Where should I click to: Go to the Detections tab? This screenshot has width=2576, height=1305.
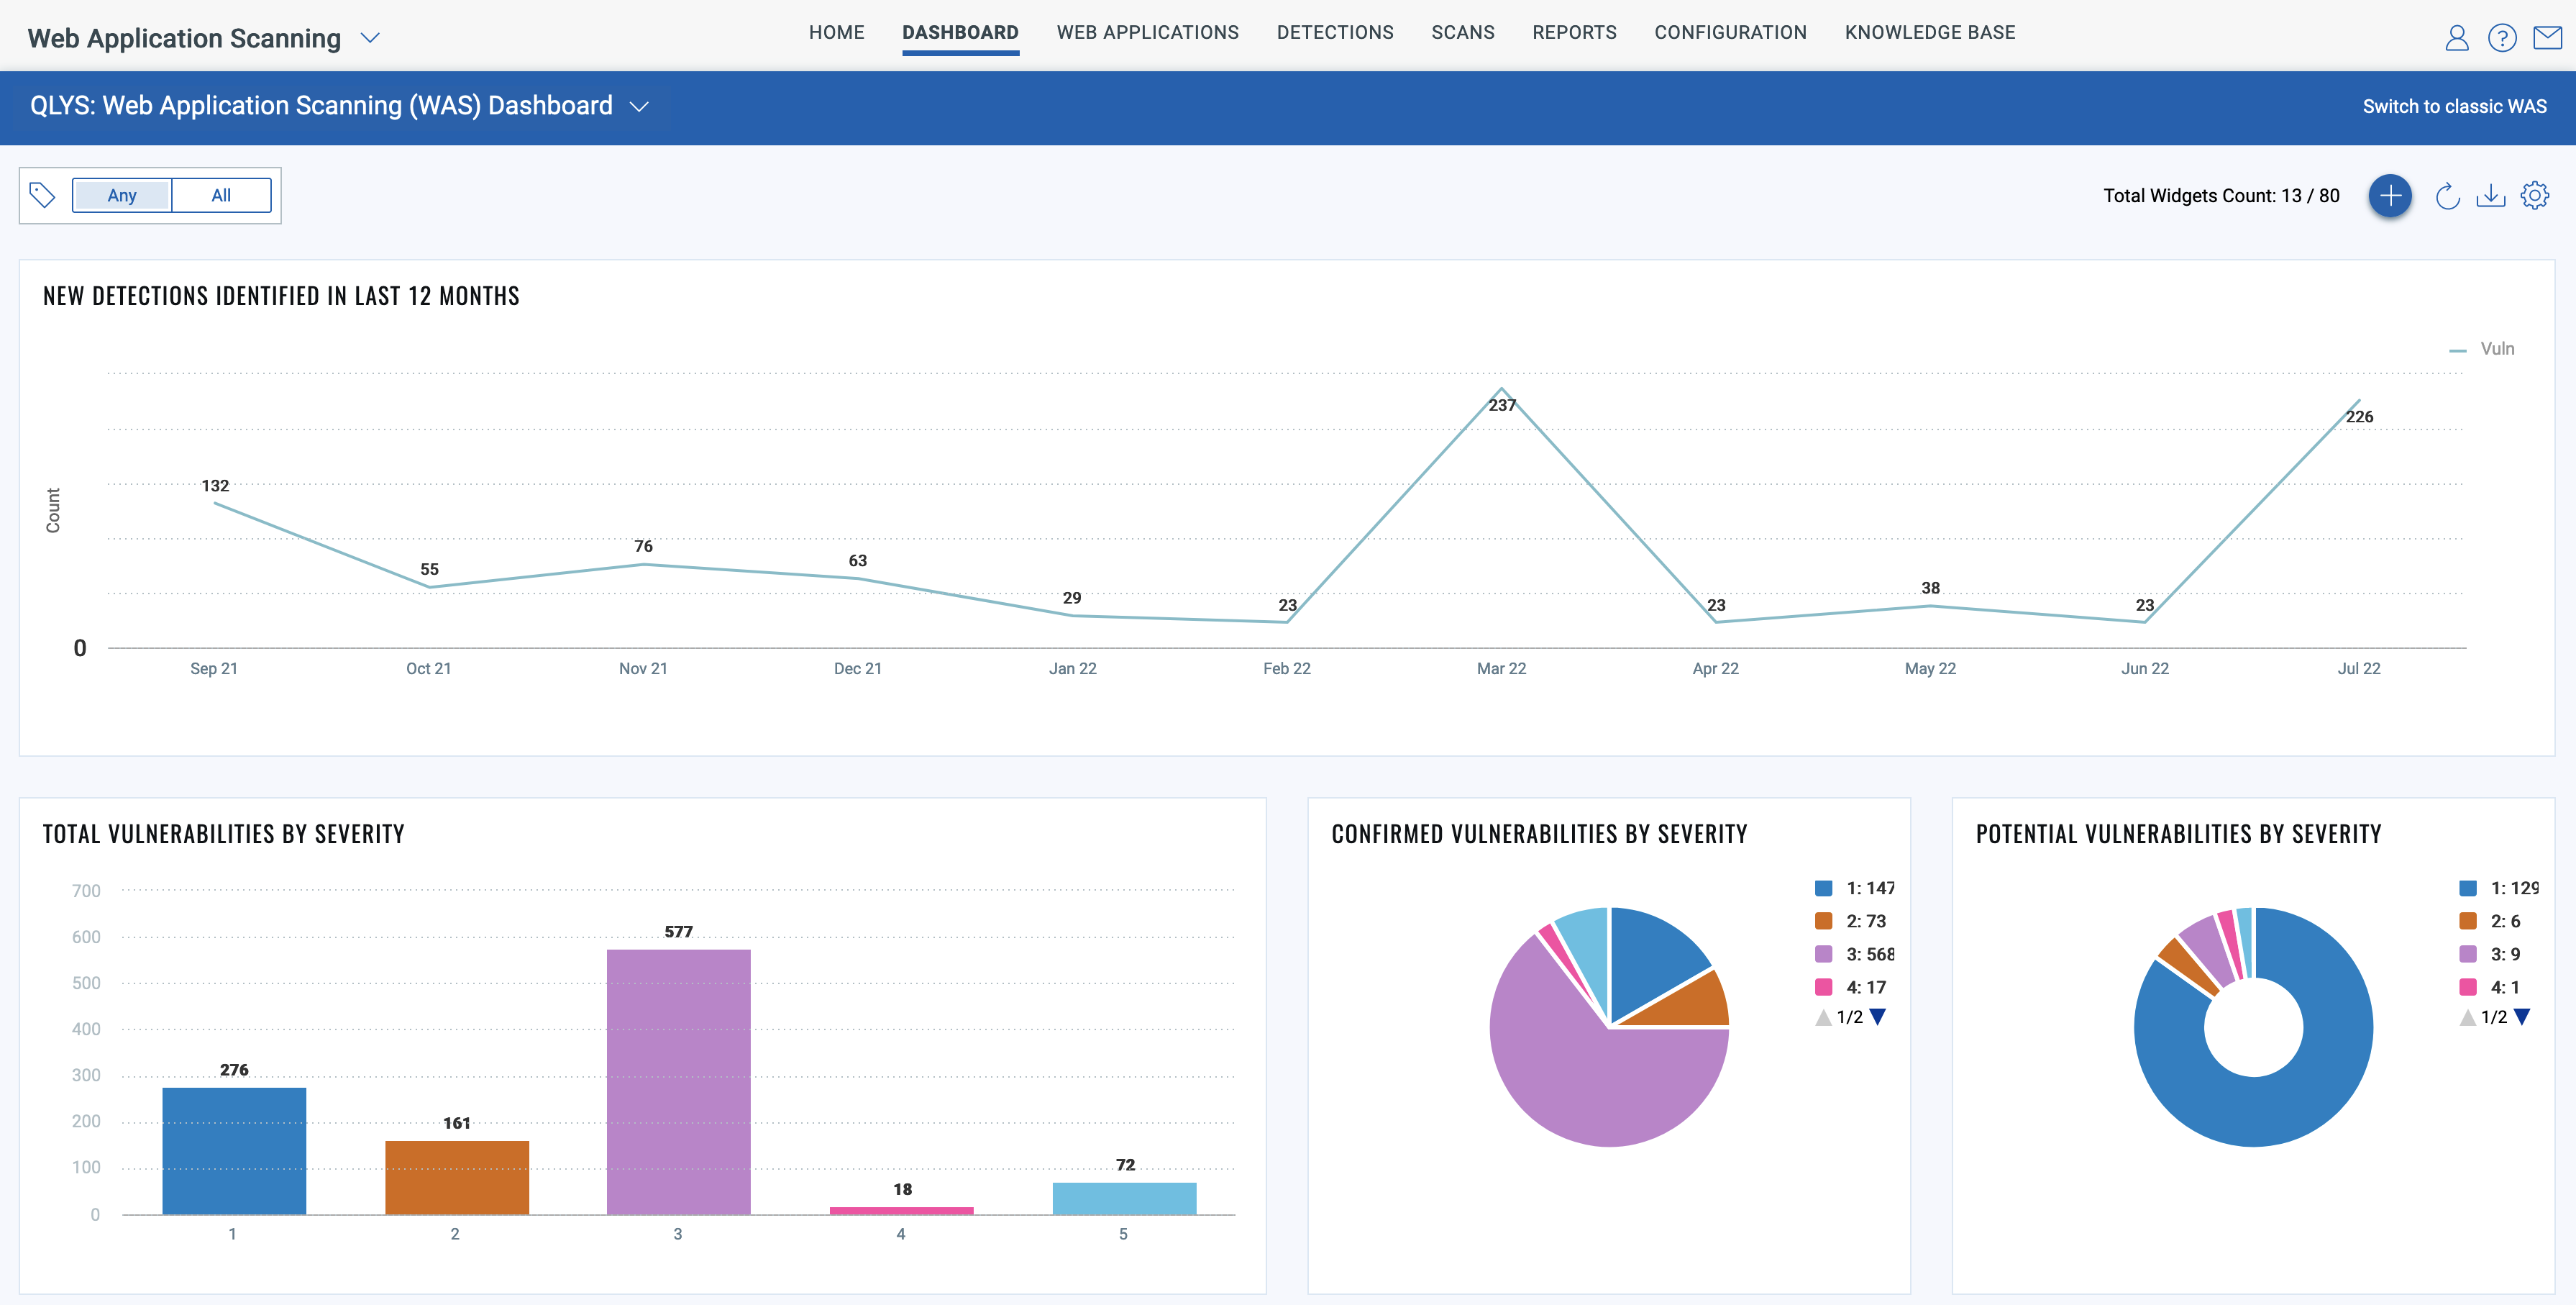click(x=1334, y=32)
